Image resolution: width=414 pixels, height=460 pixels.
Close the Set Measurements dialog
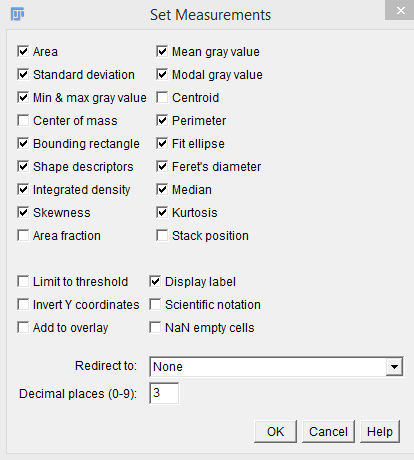point(400,11)
